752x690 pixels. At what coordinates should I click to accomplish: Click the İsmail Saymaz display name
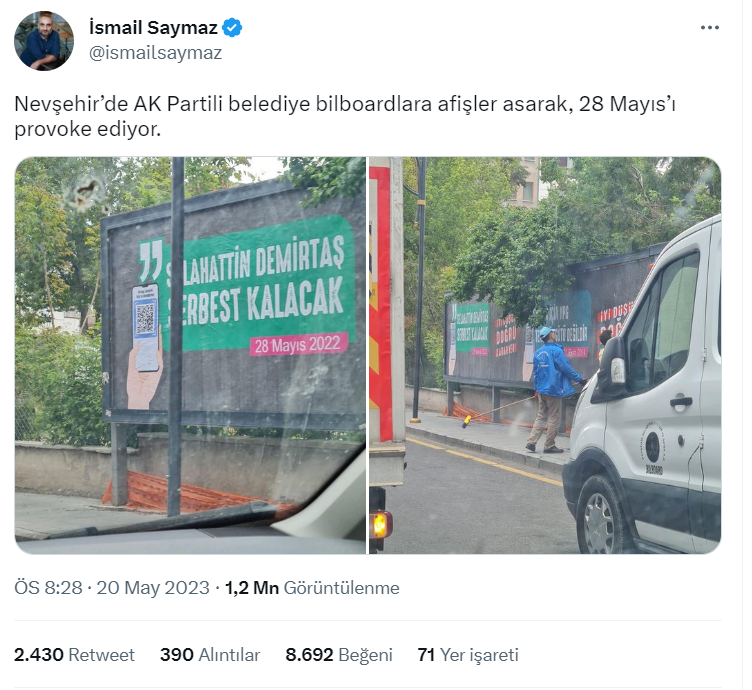pos(153,28)
